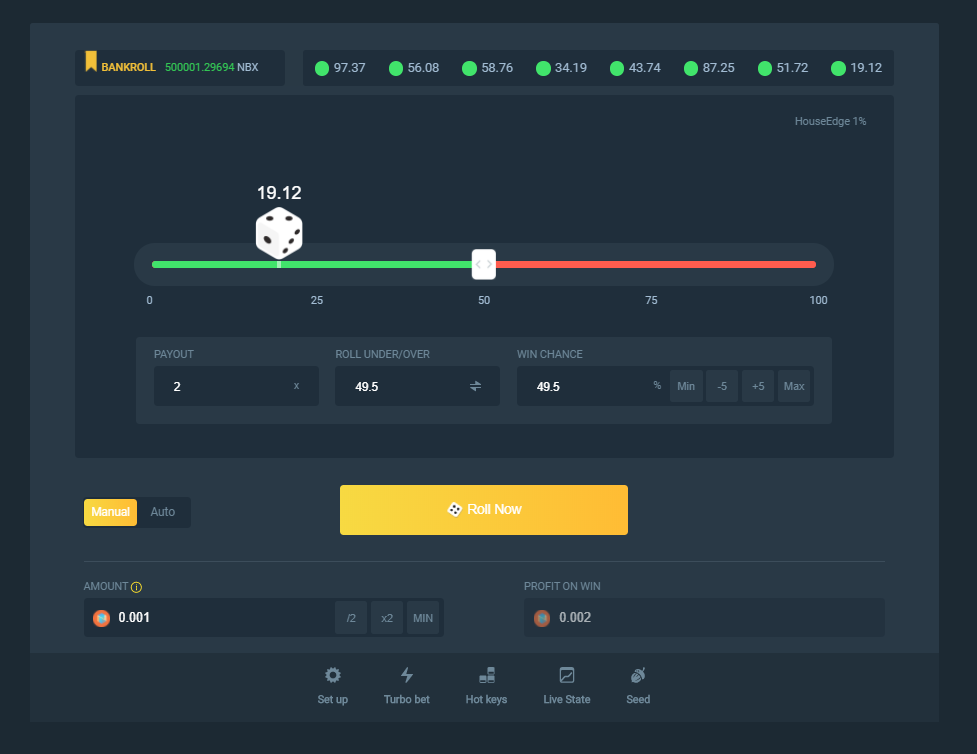
Task: Open the Set up gear icon
Action: (333, 675)
